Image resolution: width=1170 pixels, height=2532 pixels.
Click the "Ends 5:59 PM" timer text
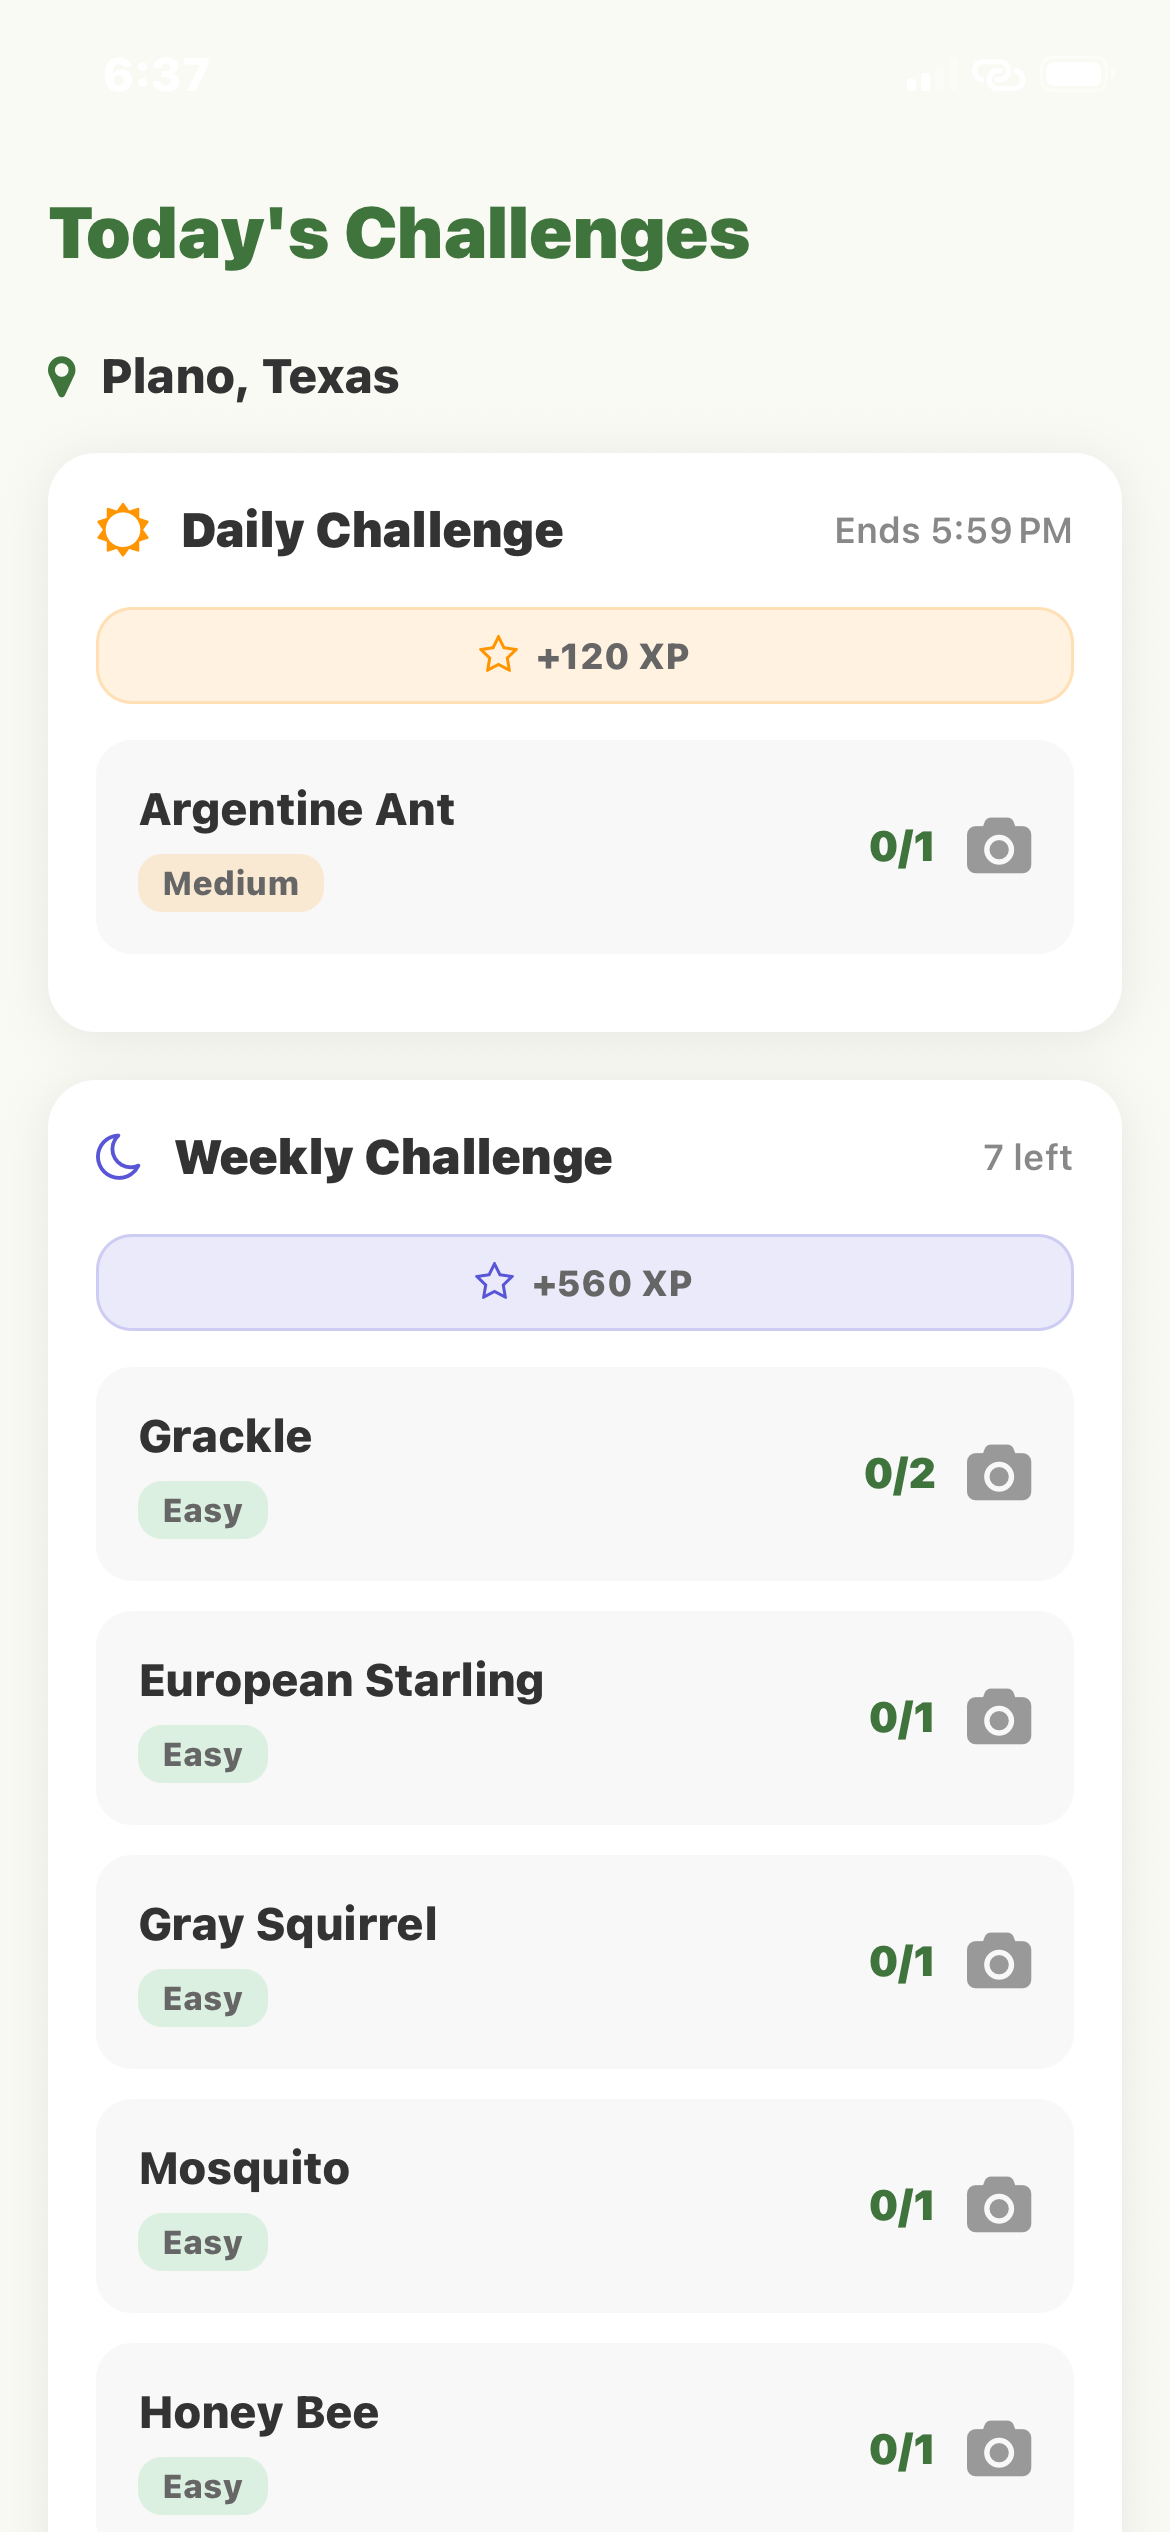click(x=953, y=531)
